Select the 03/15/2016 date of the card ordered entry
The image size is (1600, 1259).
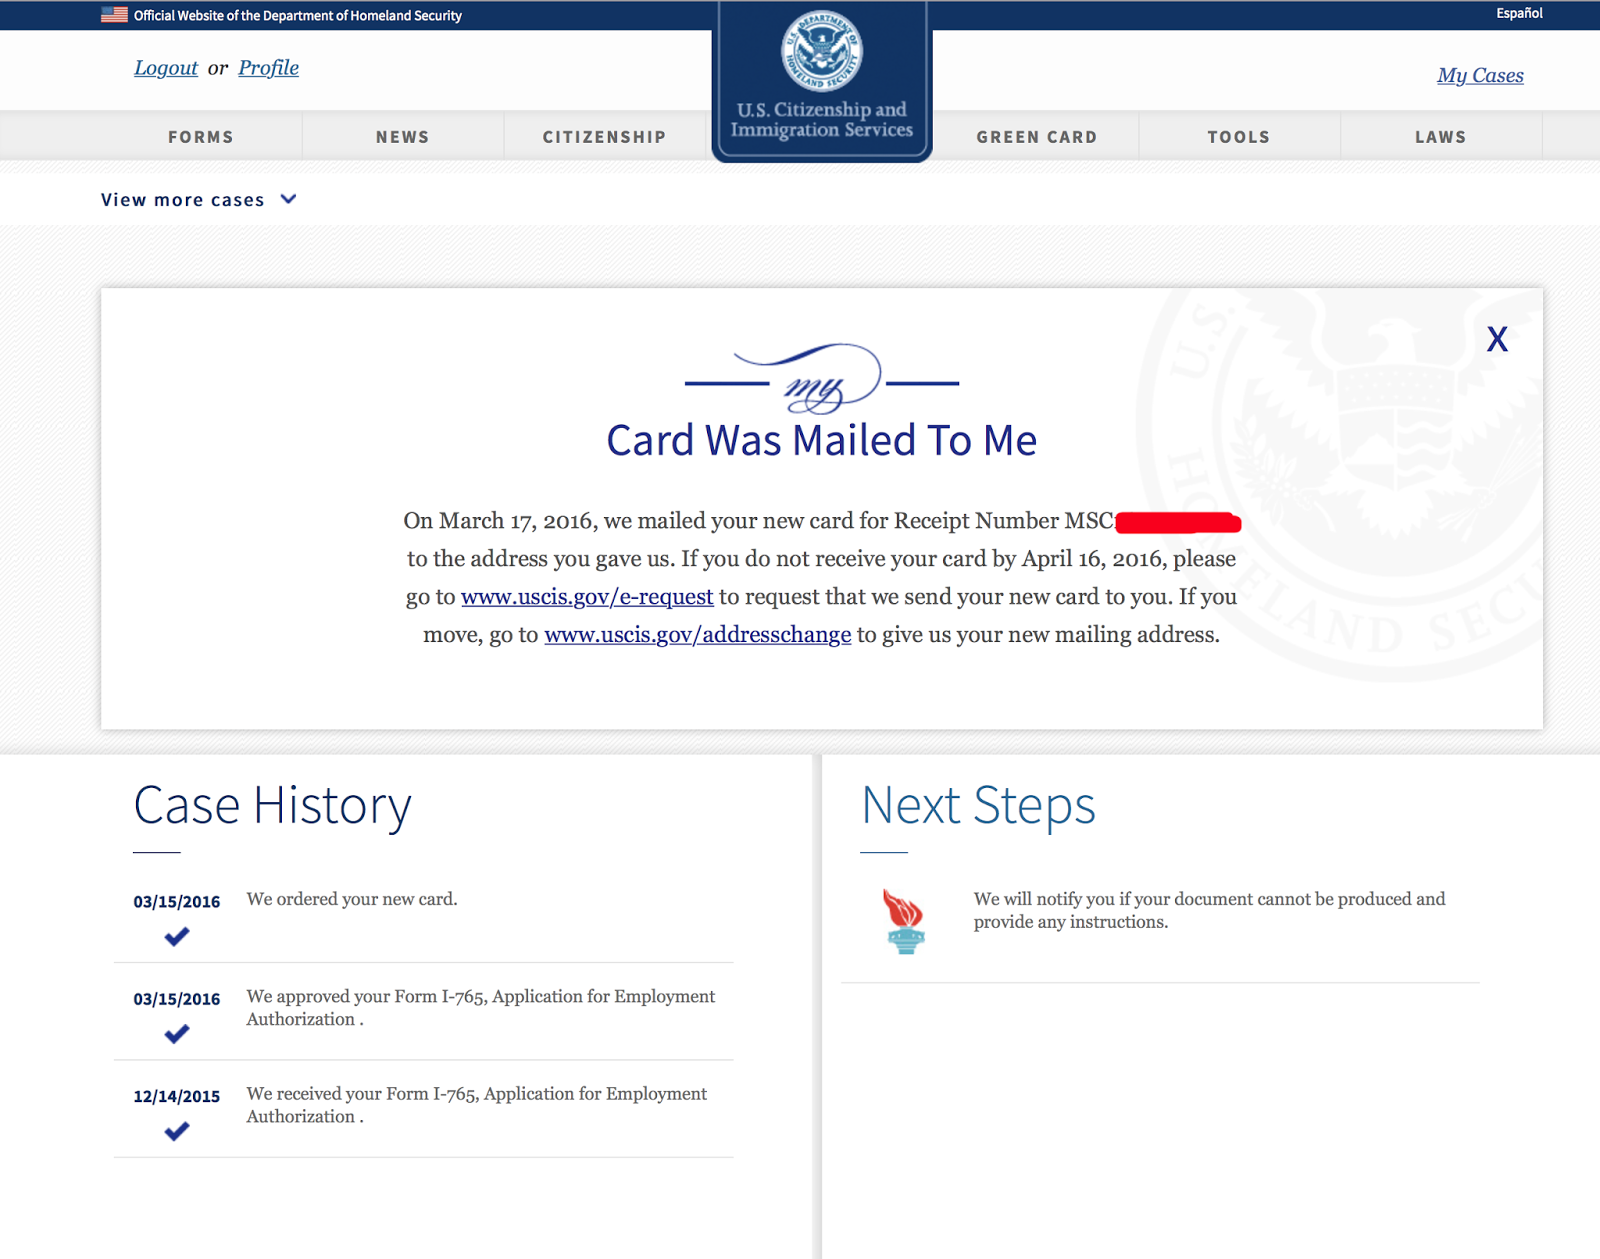click(177, 901)
